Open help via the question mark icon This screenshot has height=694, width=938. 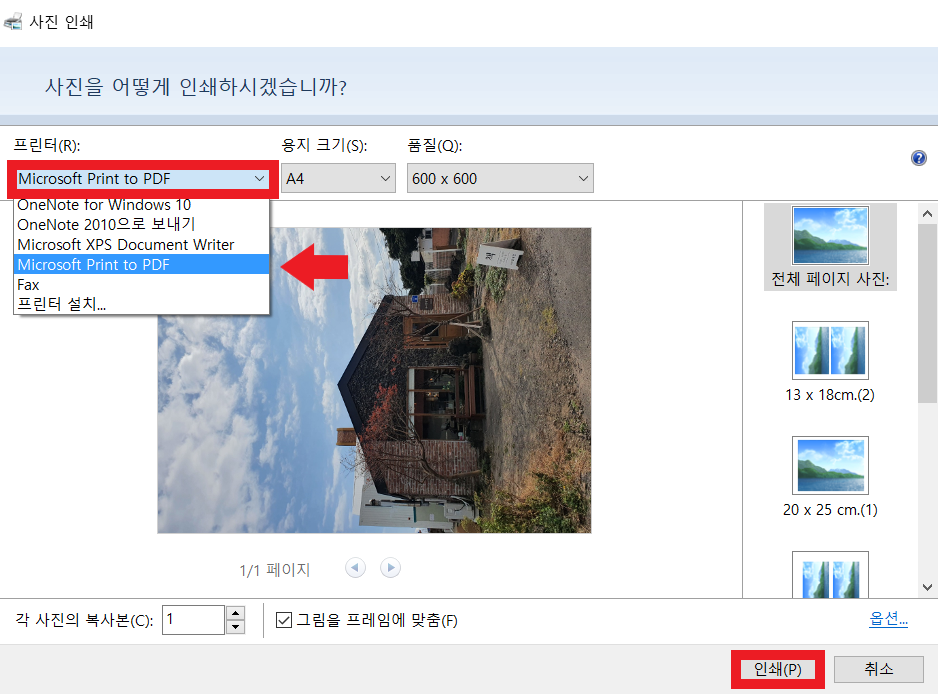(918, 158)
